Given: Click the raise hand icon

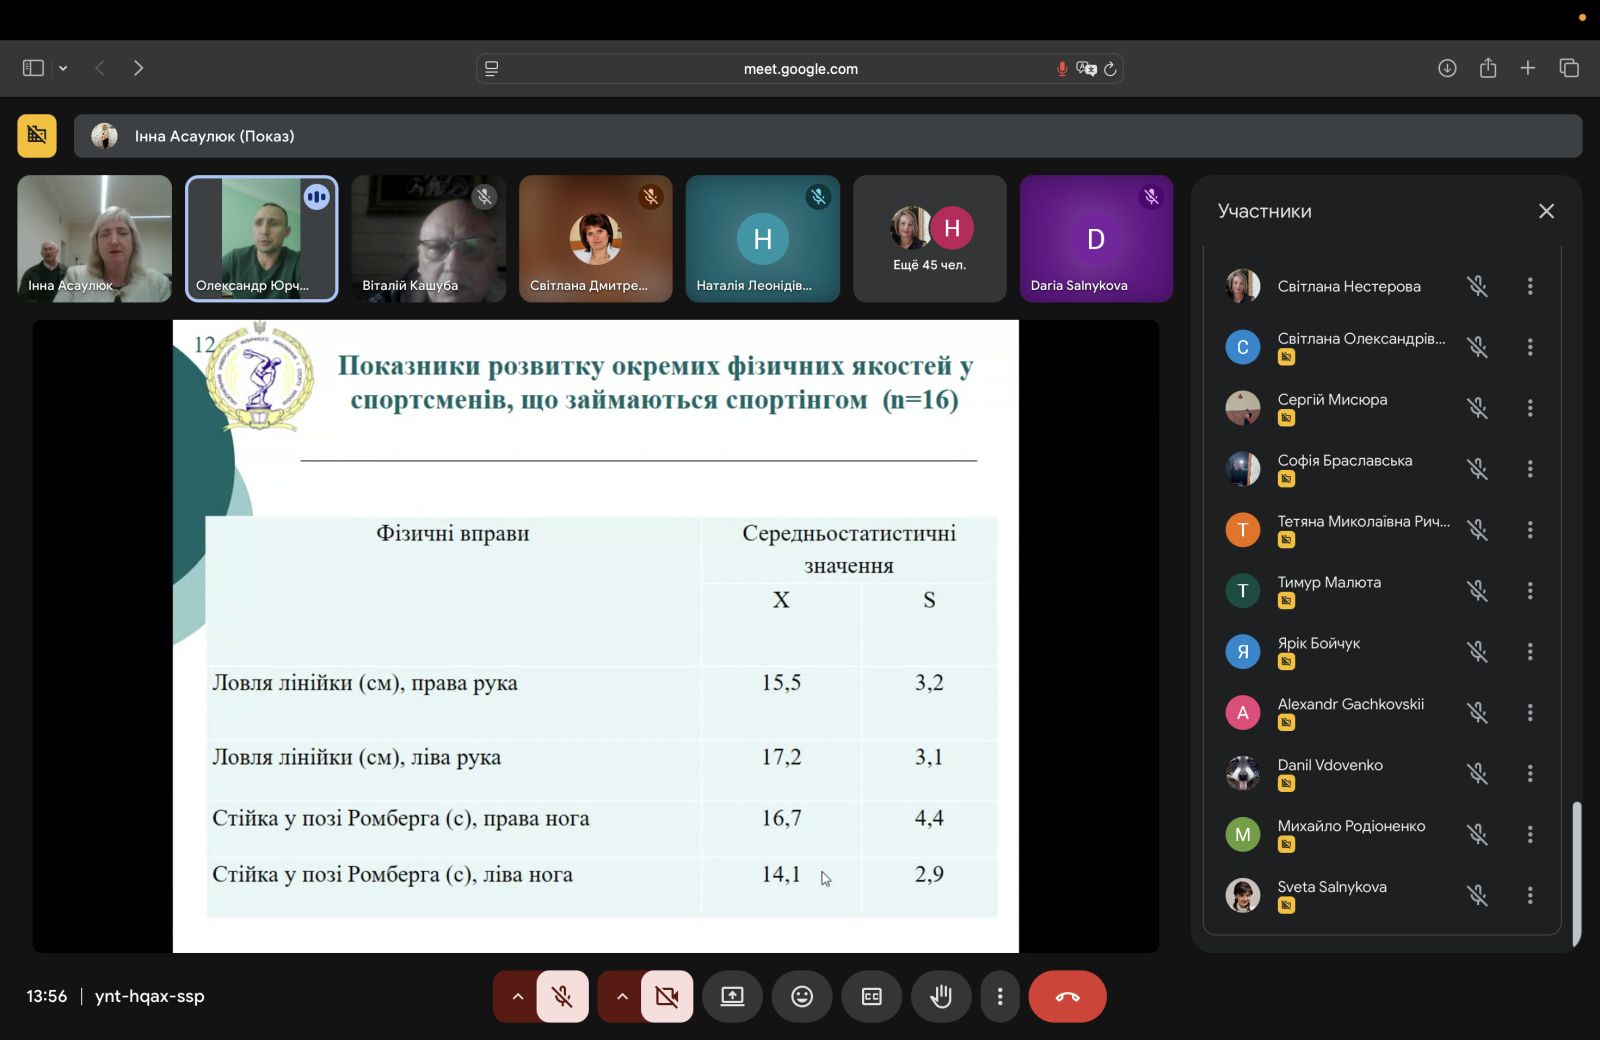Looking at the screenshot, I should [940, 996].
